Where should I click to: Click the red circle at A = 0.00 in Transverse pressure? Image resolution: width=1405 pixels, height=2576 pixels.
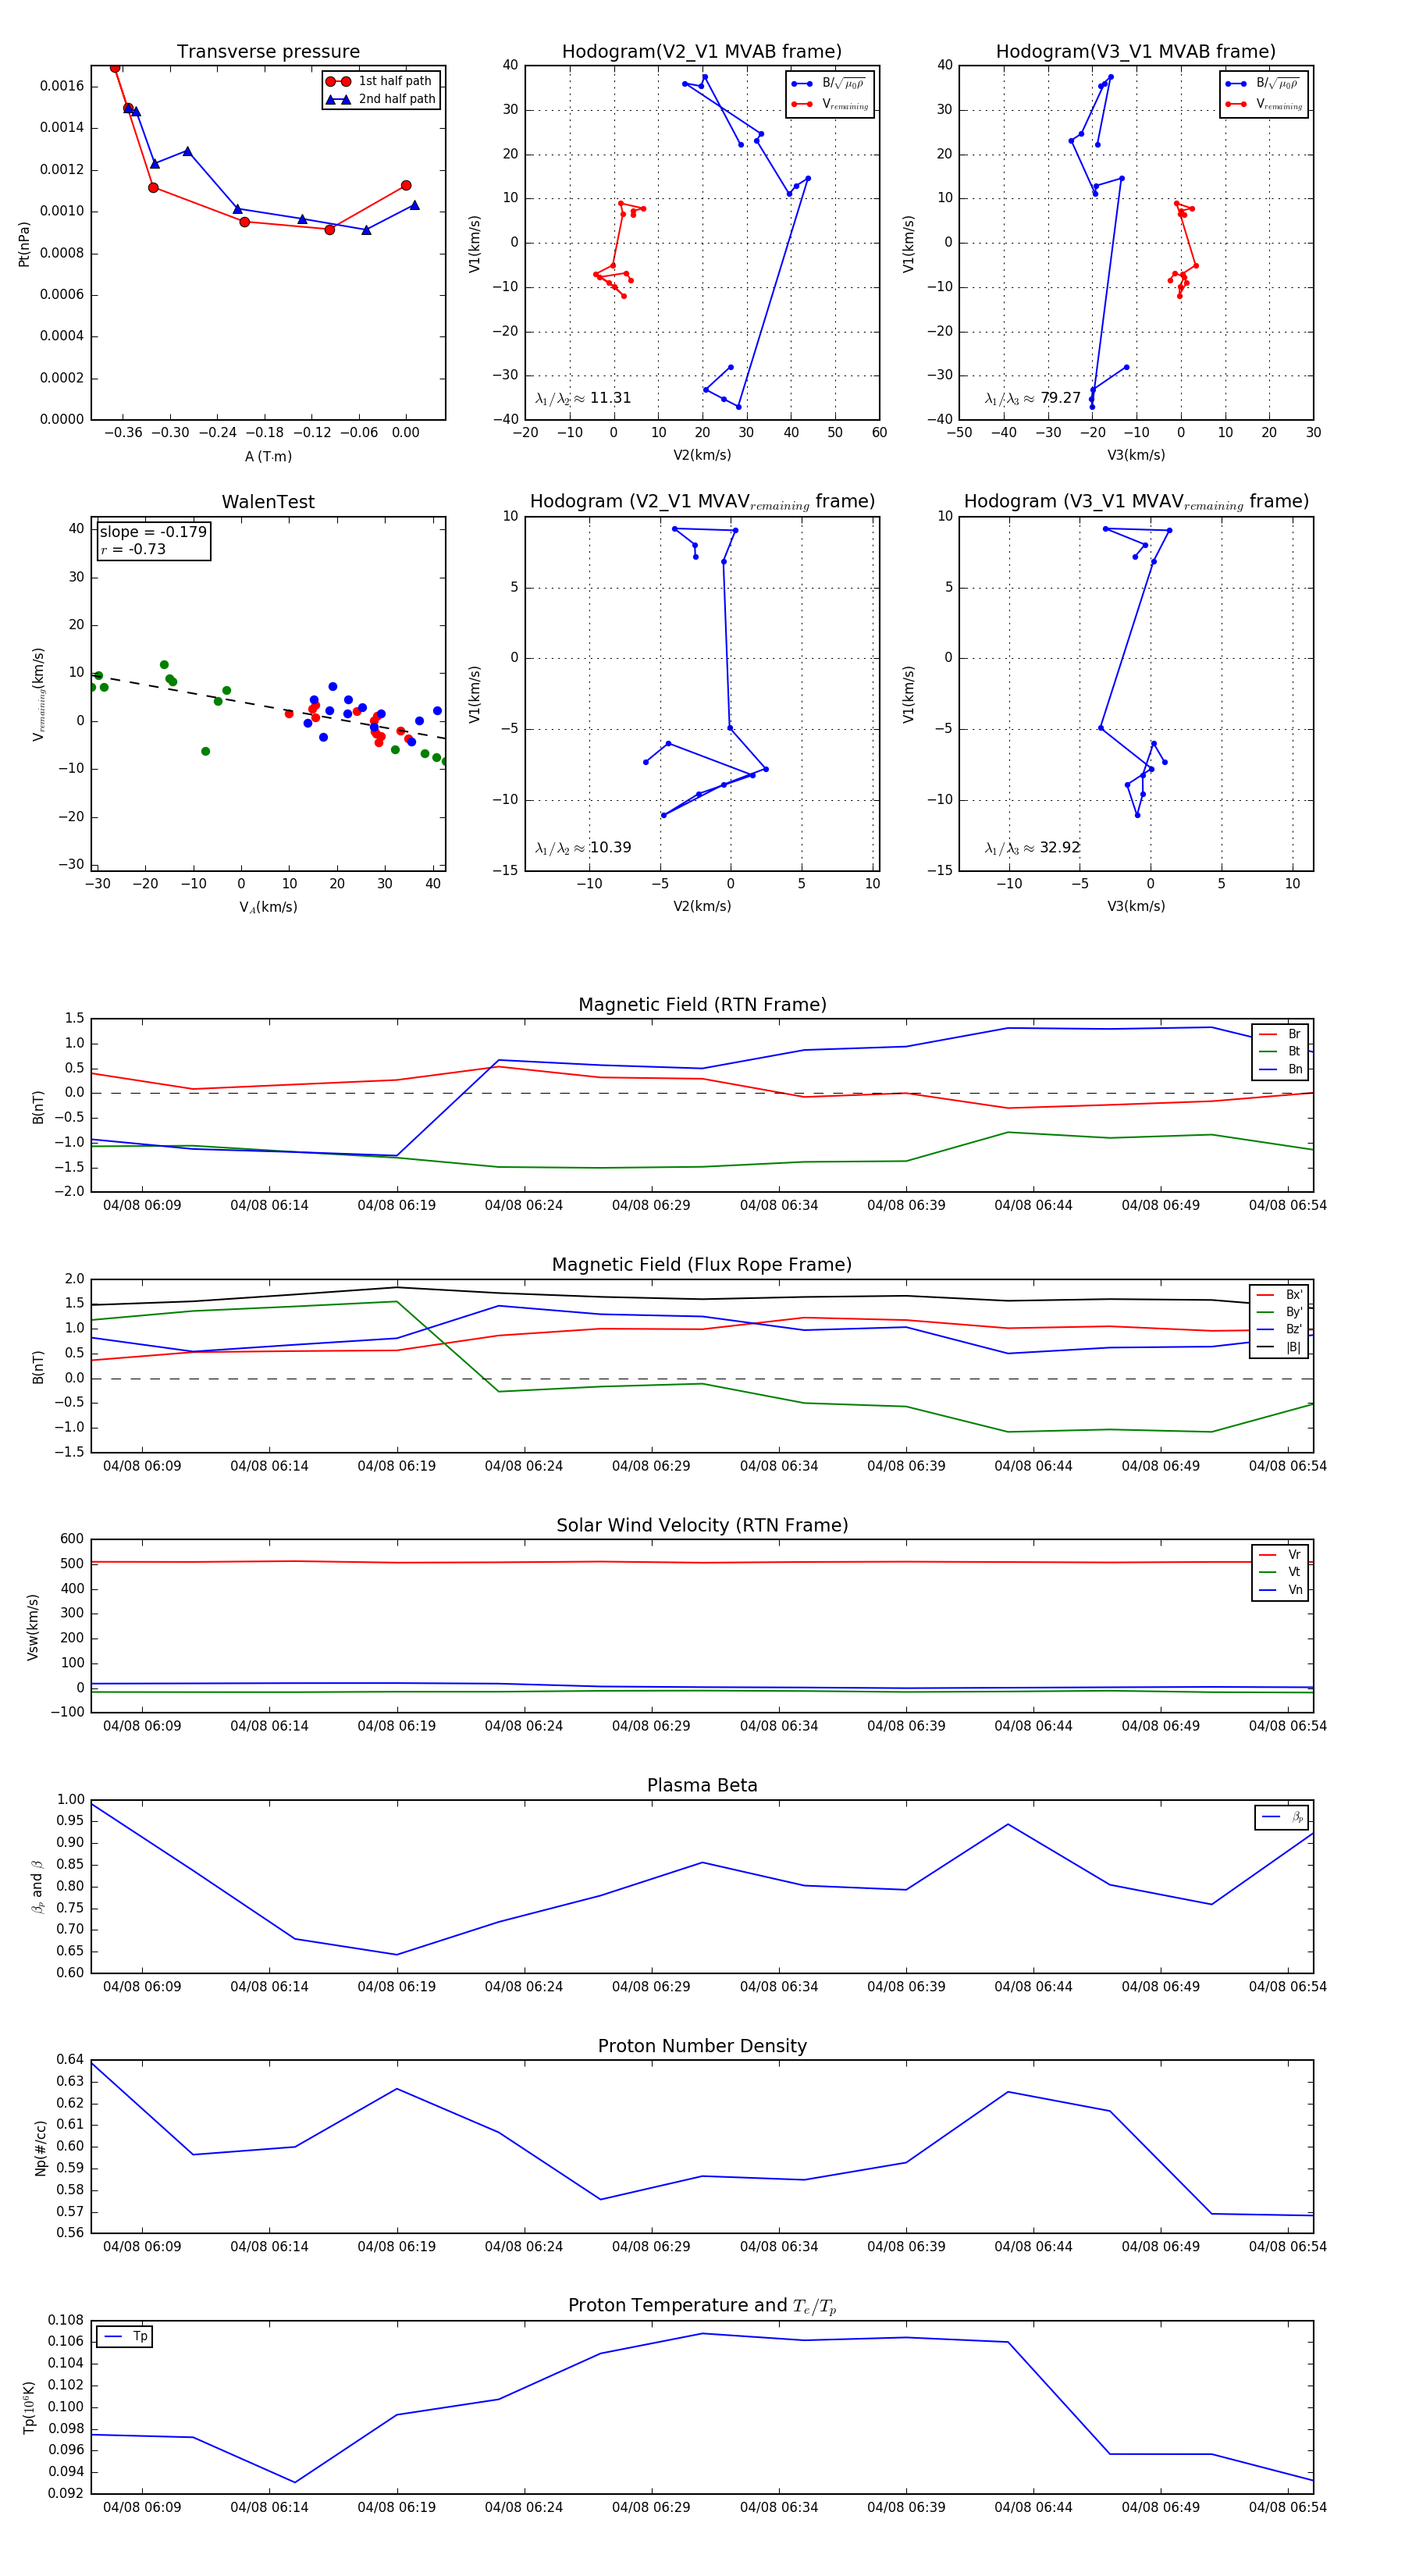point(406,186)
